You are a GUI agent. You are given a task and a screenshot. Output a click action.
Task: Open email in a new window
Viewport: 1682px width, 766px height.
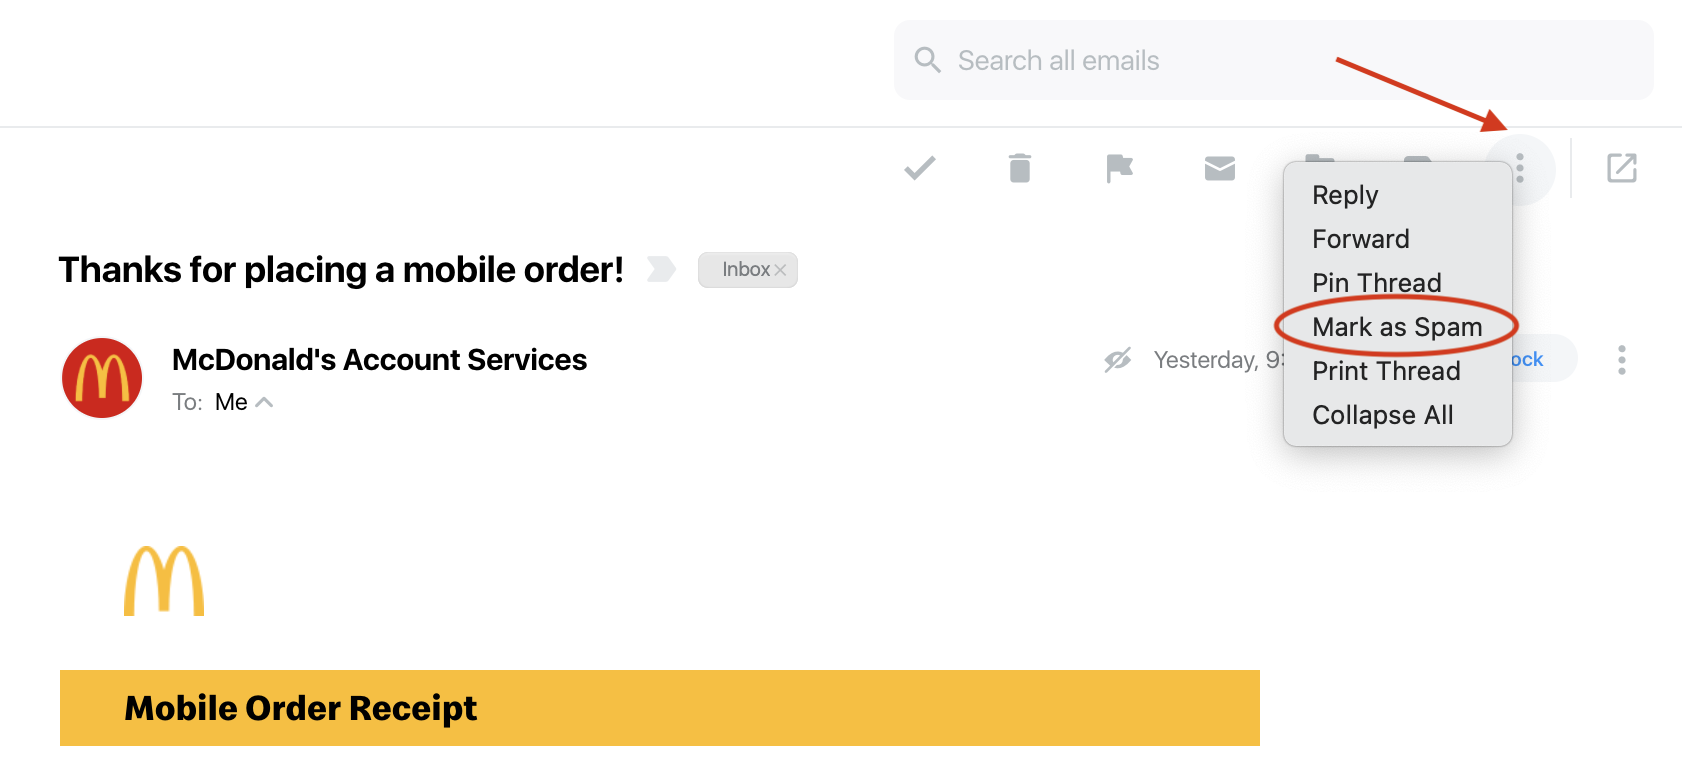pyautogui.click(x=1621, y=168)
